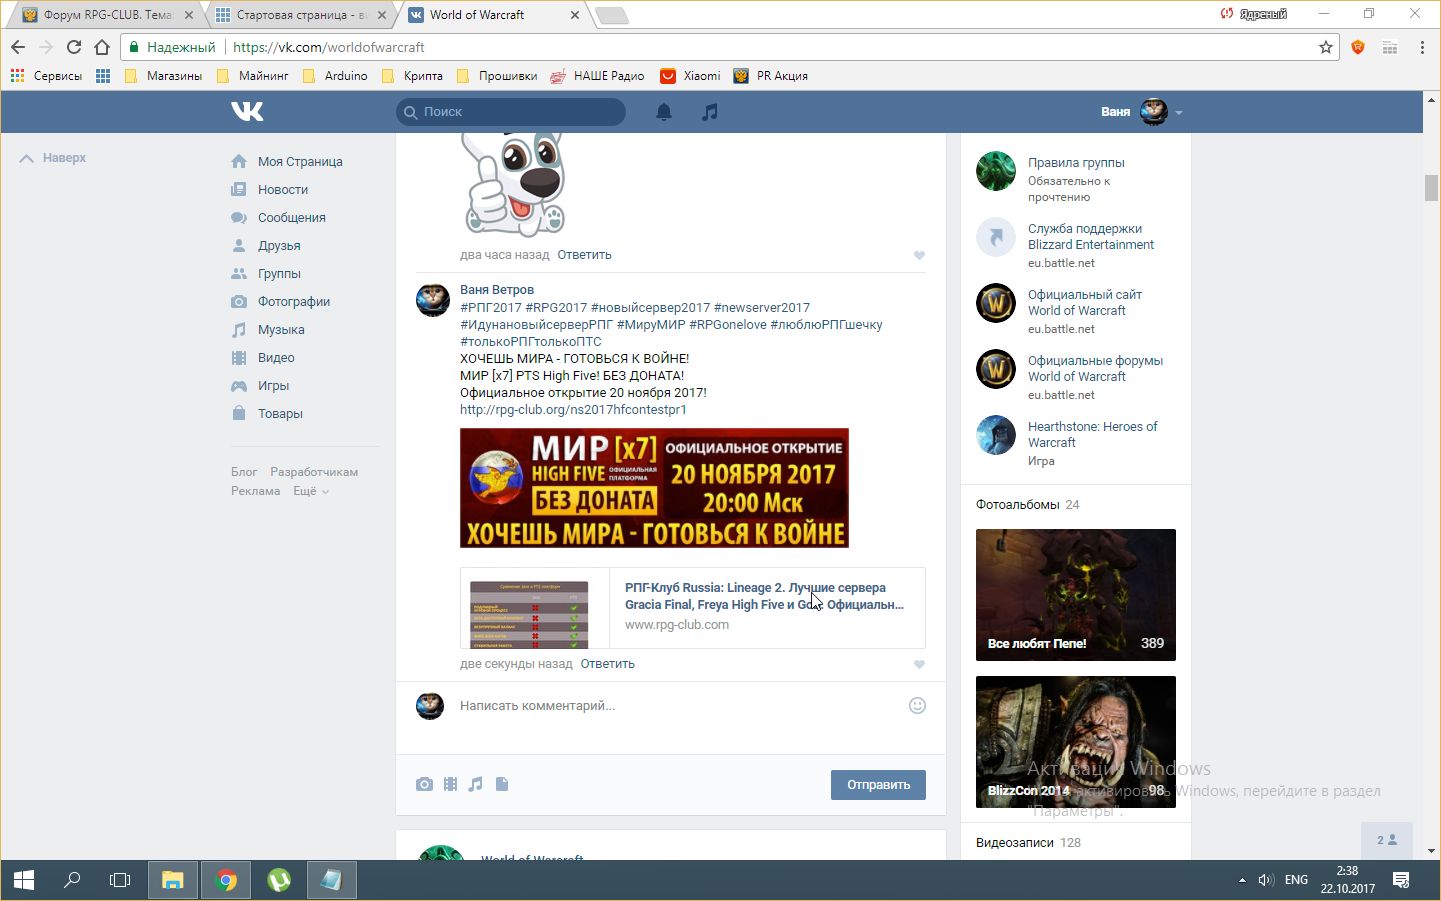The image size is (1441, 901).
Task: Open Правила группы link
Action: [1076, 163]
